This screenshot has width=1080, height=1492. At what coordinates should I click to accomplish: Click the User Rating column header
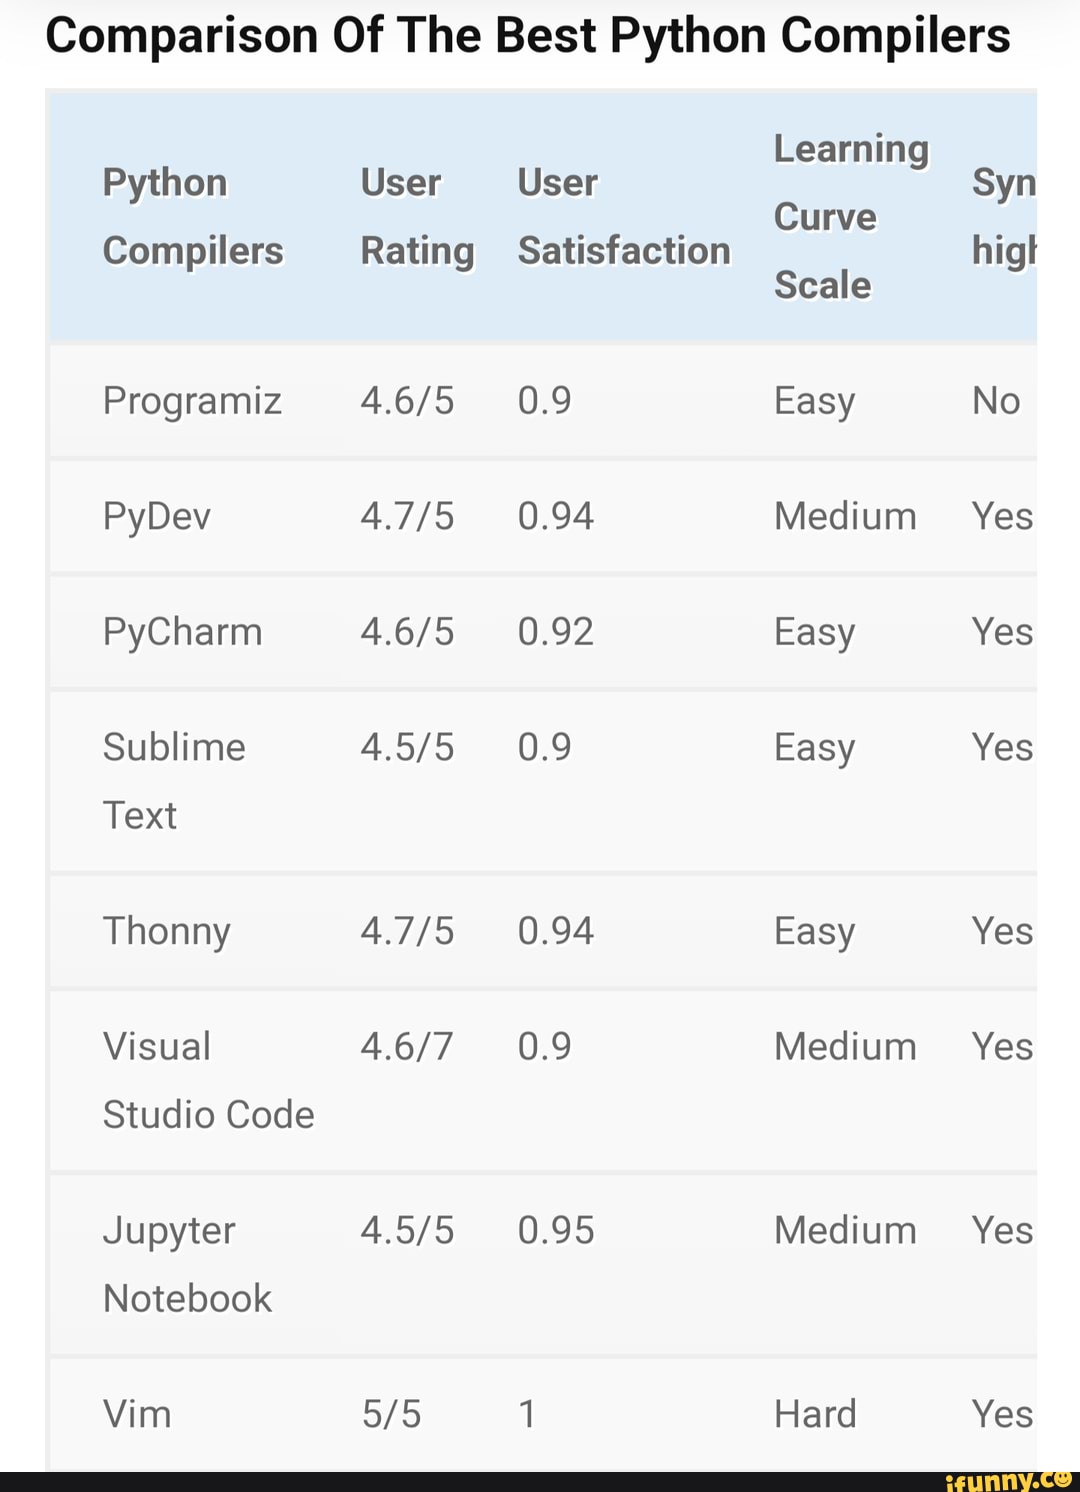pos(417,216)
